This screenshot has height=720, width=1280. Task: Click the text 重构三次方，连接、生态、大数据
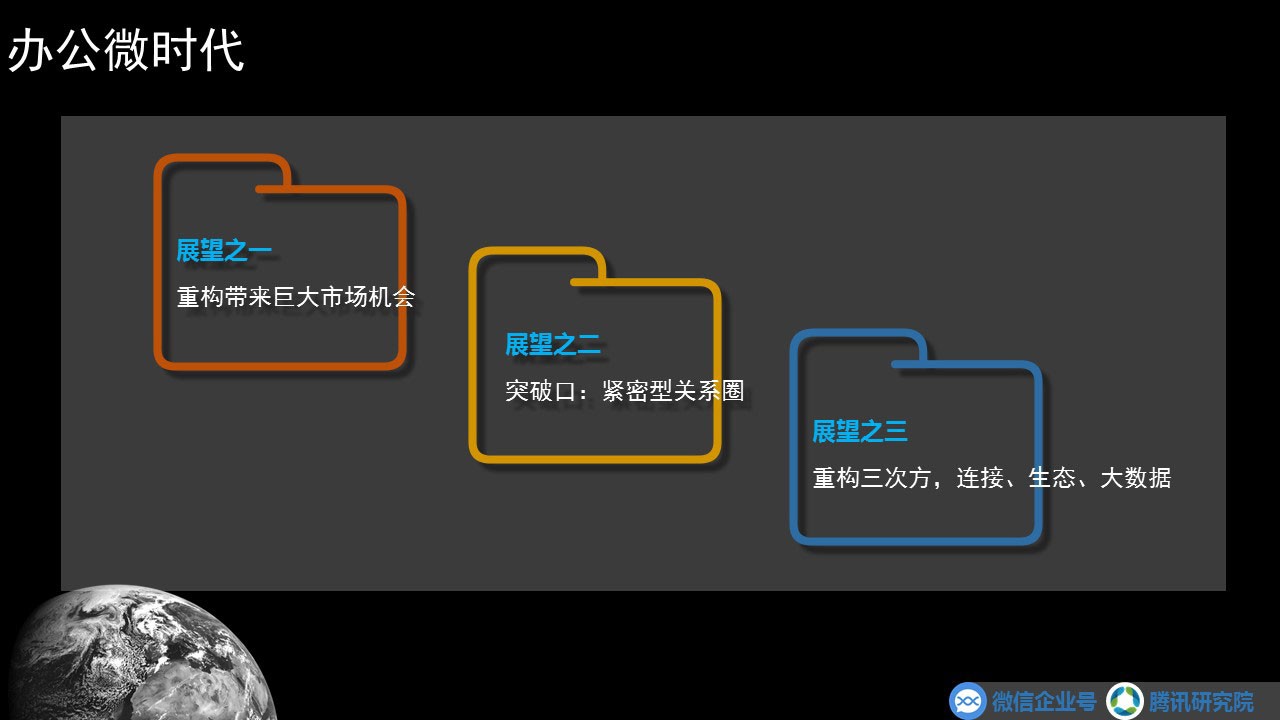pos(992,478)
